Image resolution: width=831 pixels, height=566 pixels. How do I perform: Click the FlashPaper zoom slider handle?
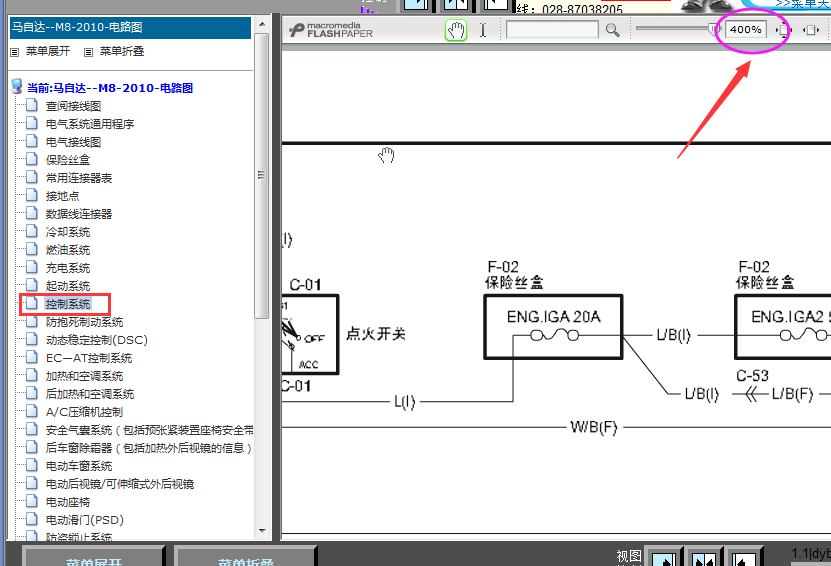point(713,29)
